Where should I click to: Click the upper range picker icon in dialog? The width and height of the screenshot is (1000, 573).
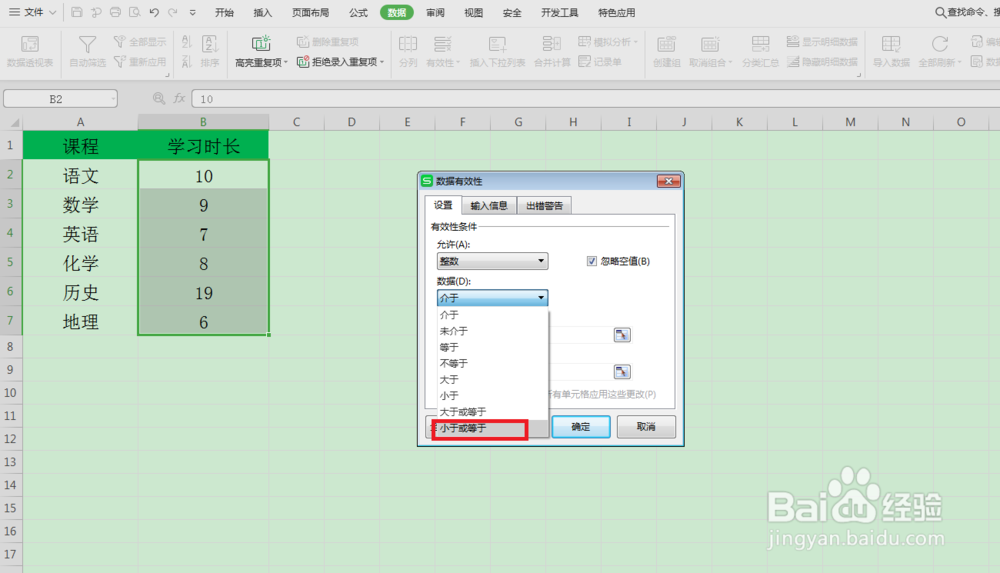pos(622,335)
